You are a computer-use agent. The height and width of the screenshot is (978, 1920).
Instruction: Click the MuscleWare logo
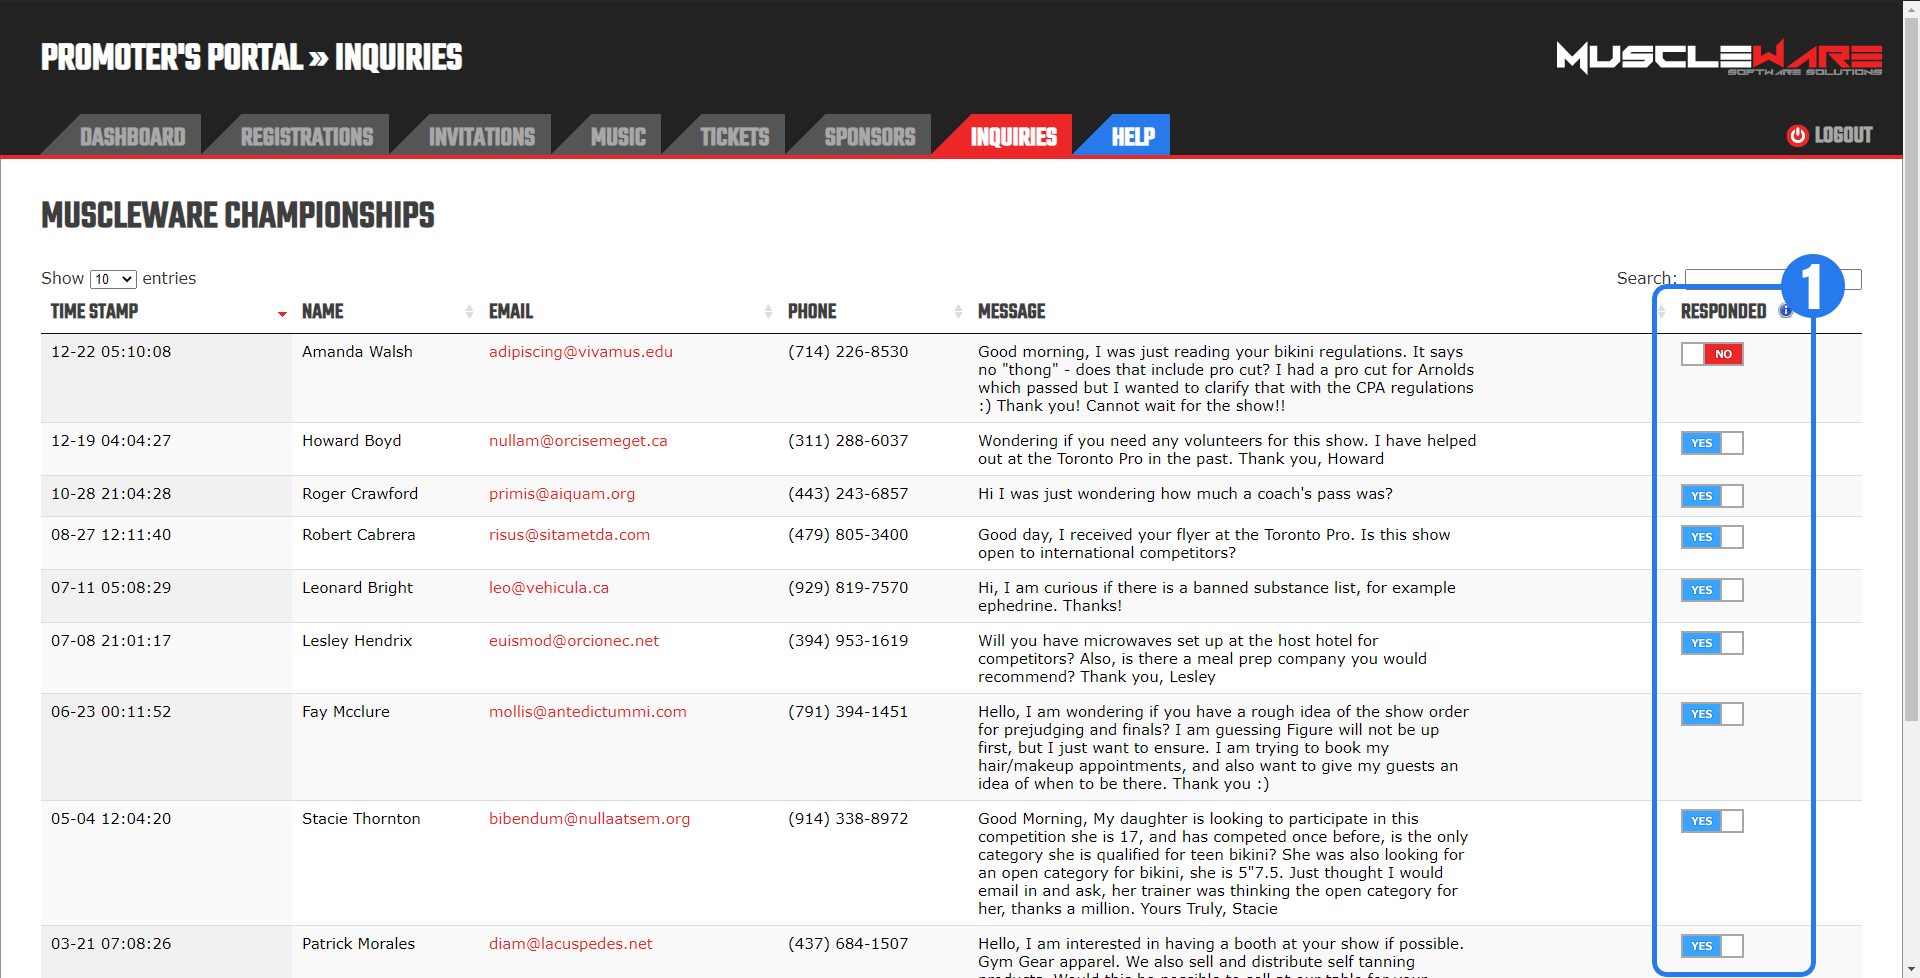click(x=1718, y=57)
